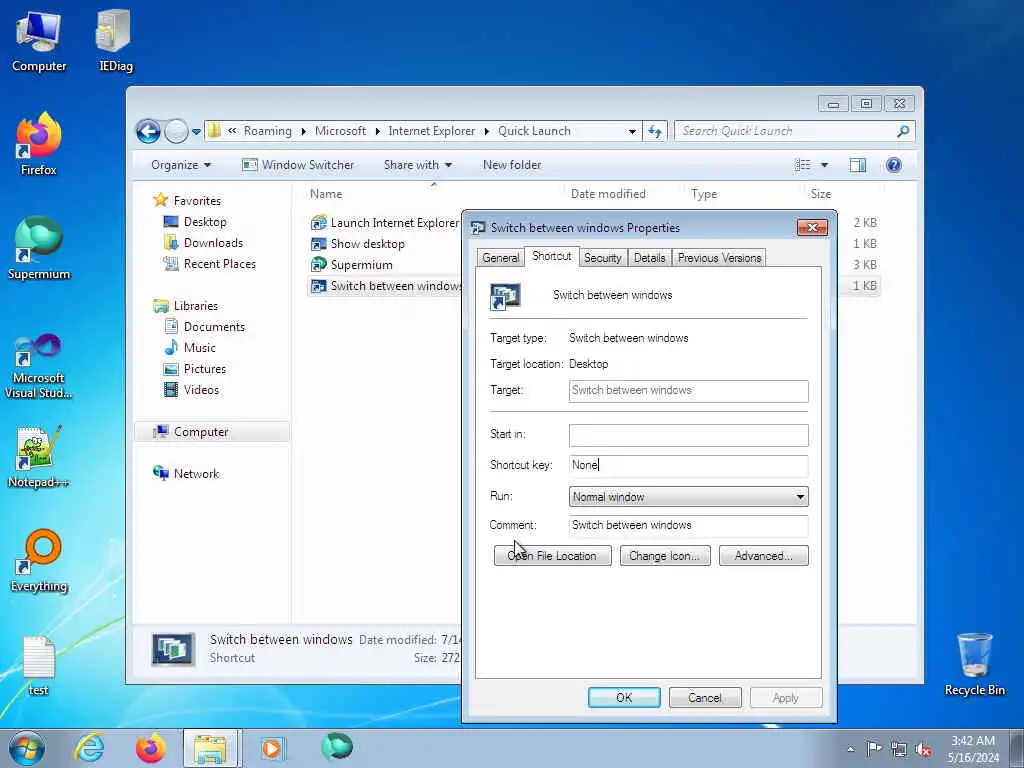Open the Windows Start button
Screen dimensions: 1024x768
click(27, 748)
